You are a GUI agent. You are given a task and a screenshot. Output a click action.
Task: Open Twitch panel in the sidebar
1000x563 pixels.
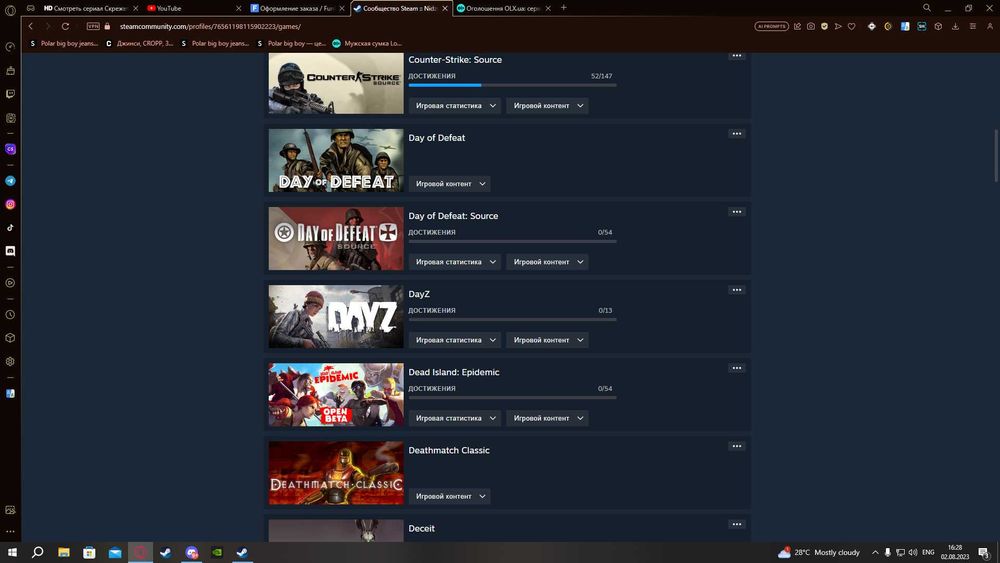click(10, 94)
